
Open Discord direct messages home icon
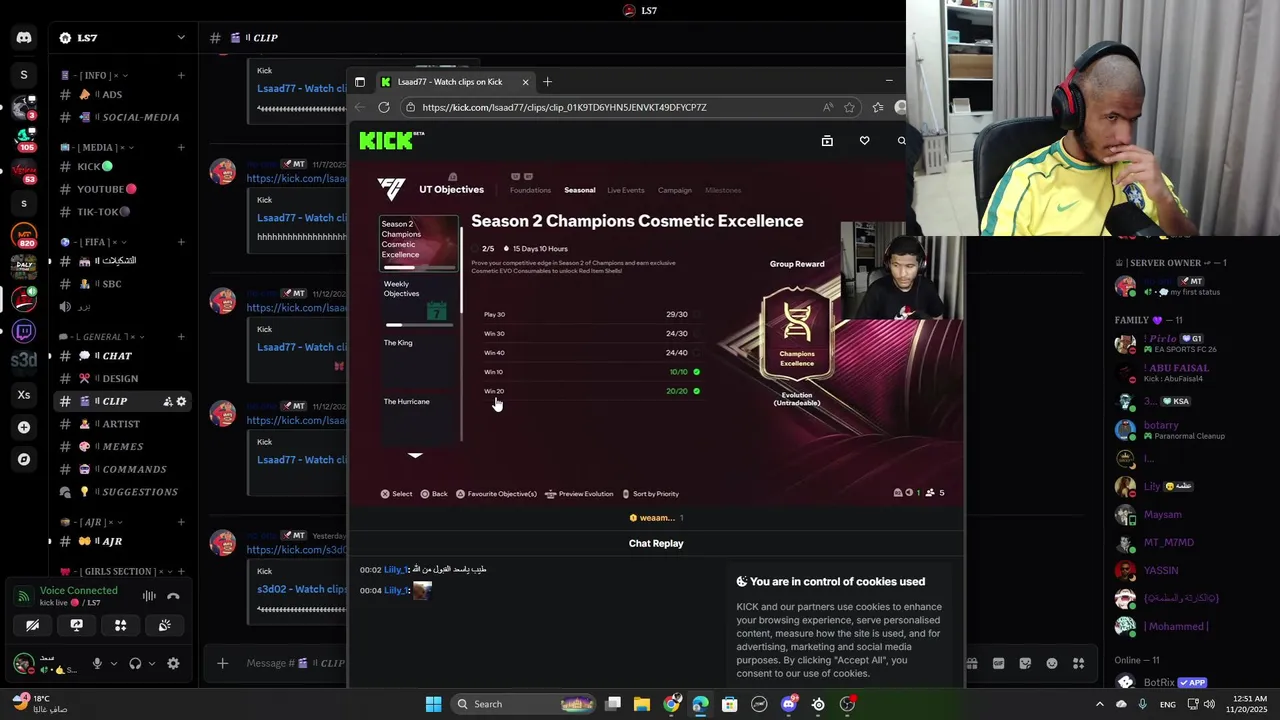(x=24, y=38)
